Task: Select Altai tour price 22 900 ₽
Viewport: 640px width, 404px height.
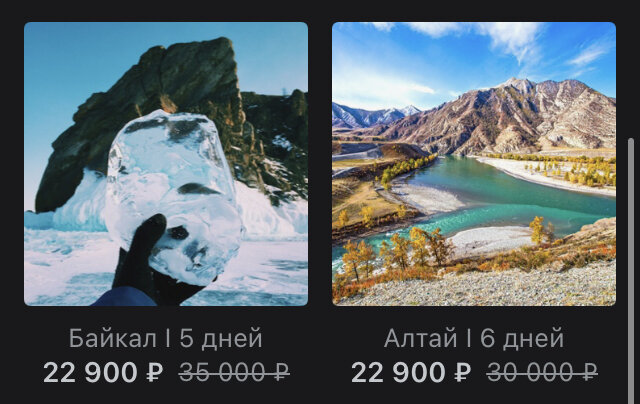Action: tap(411, 372)
